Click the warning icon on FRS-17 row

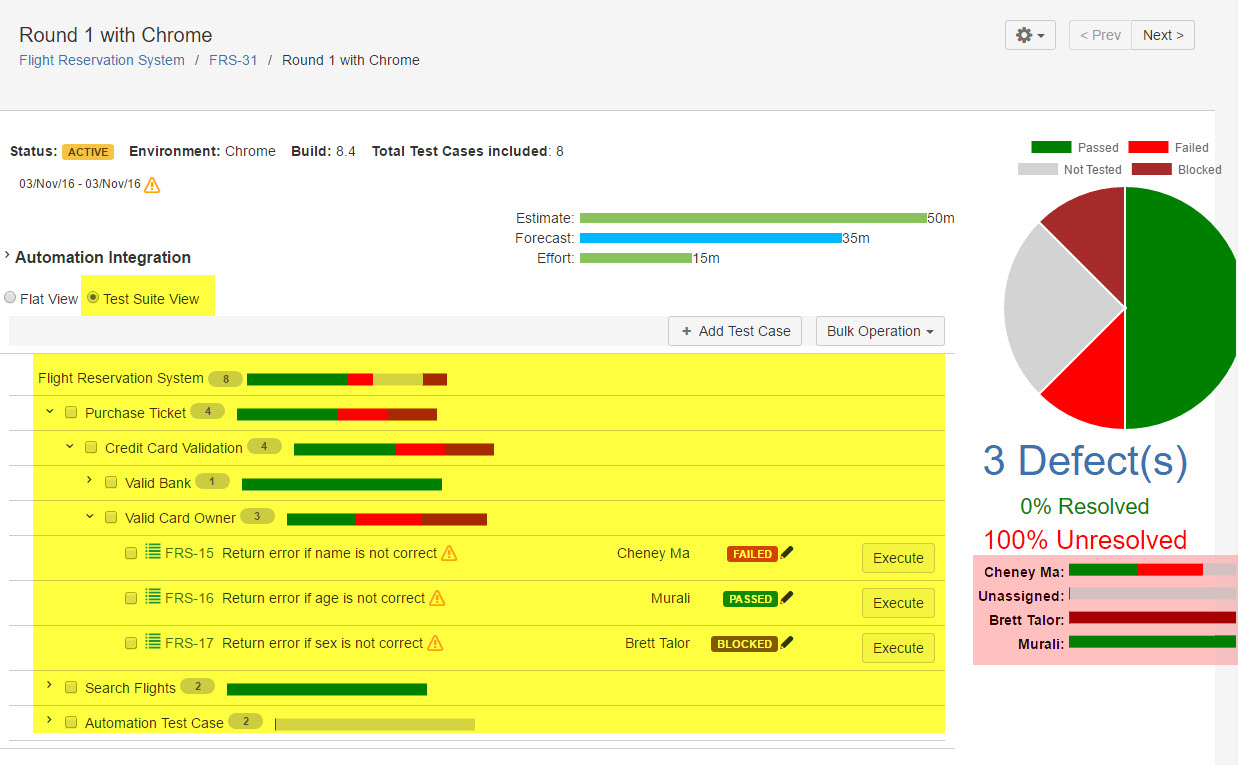pos(435,643)
